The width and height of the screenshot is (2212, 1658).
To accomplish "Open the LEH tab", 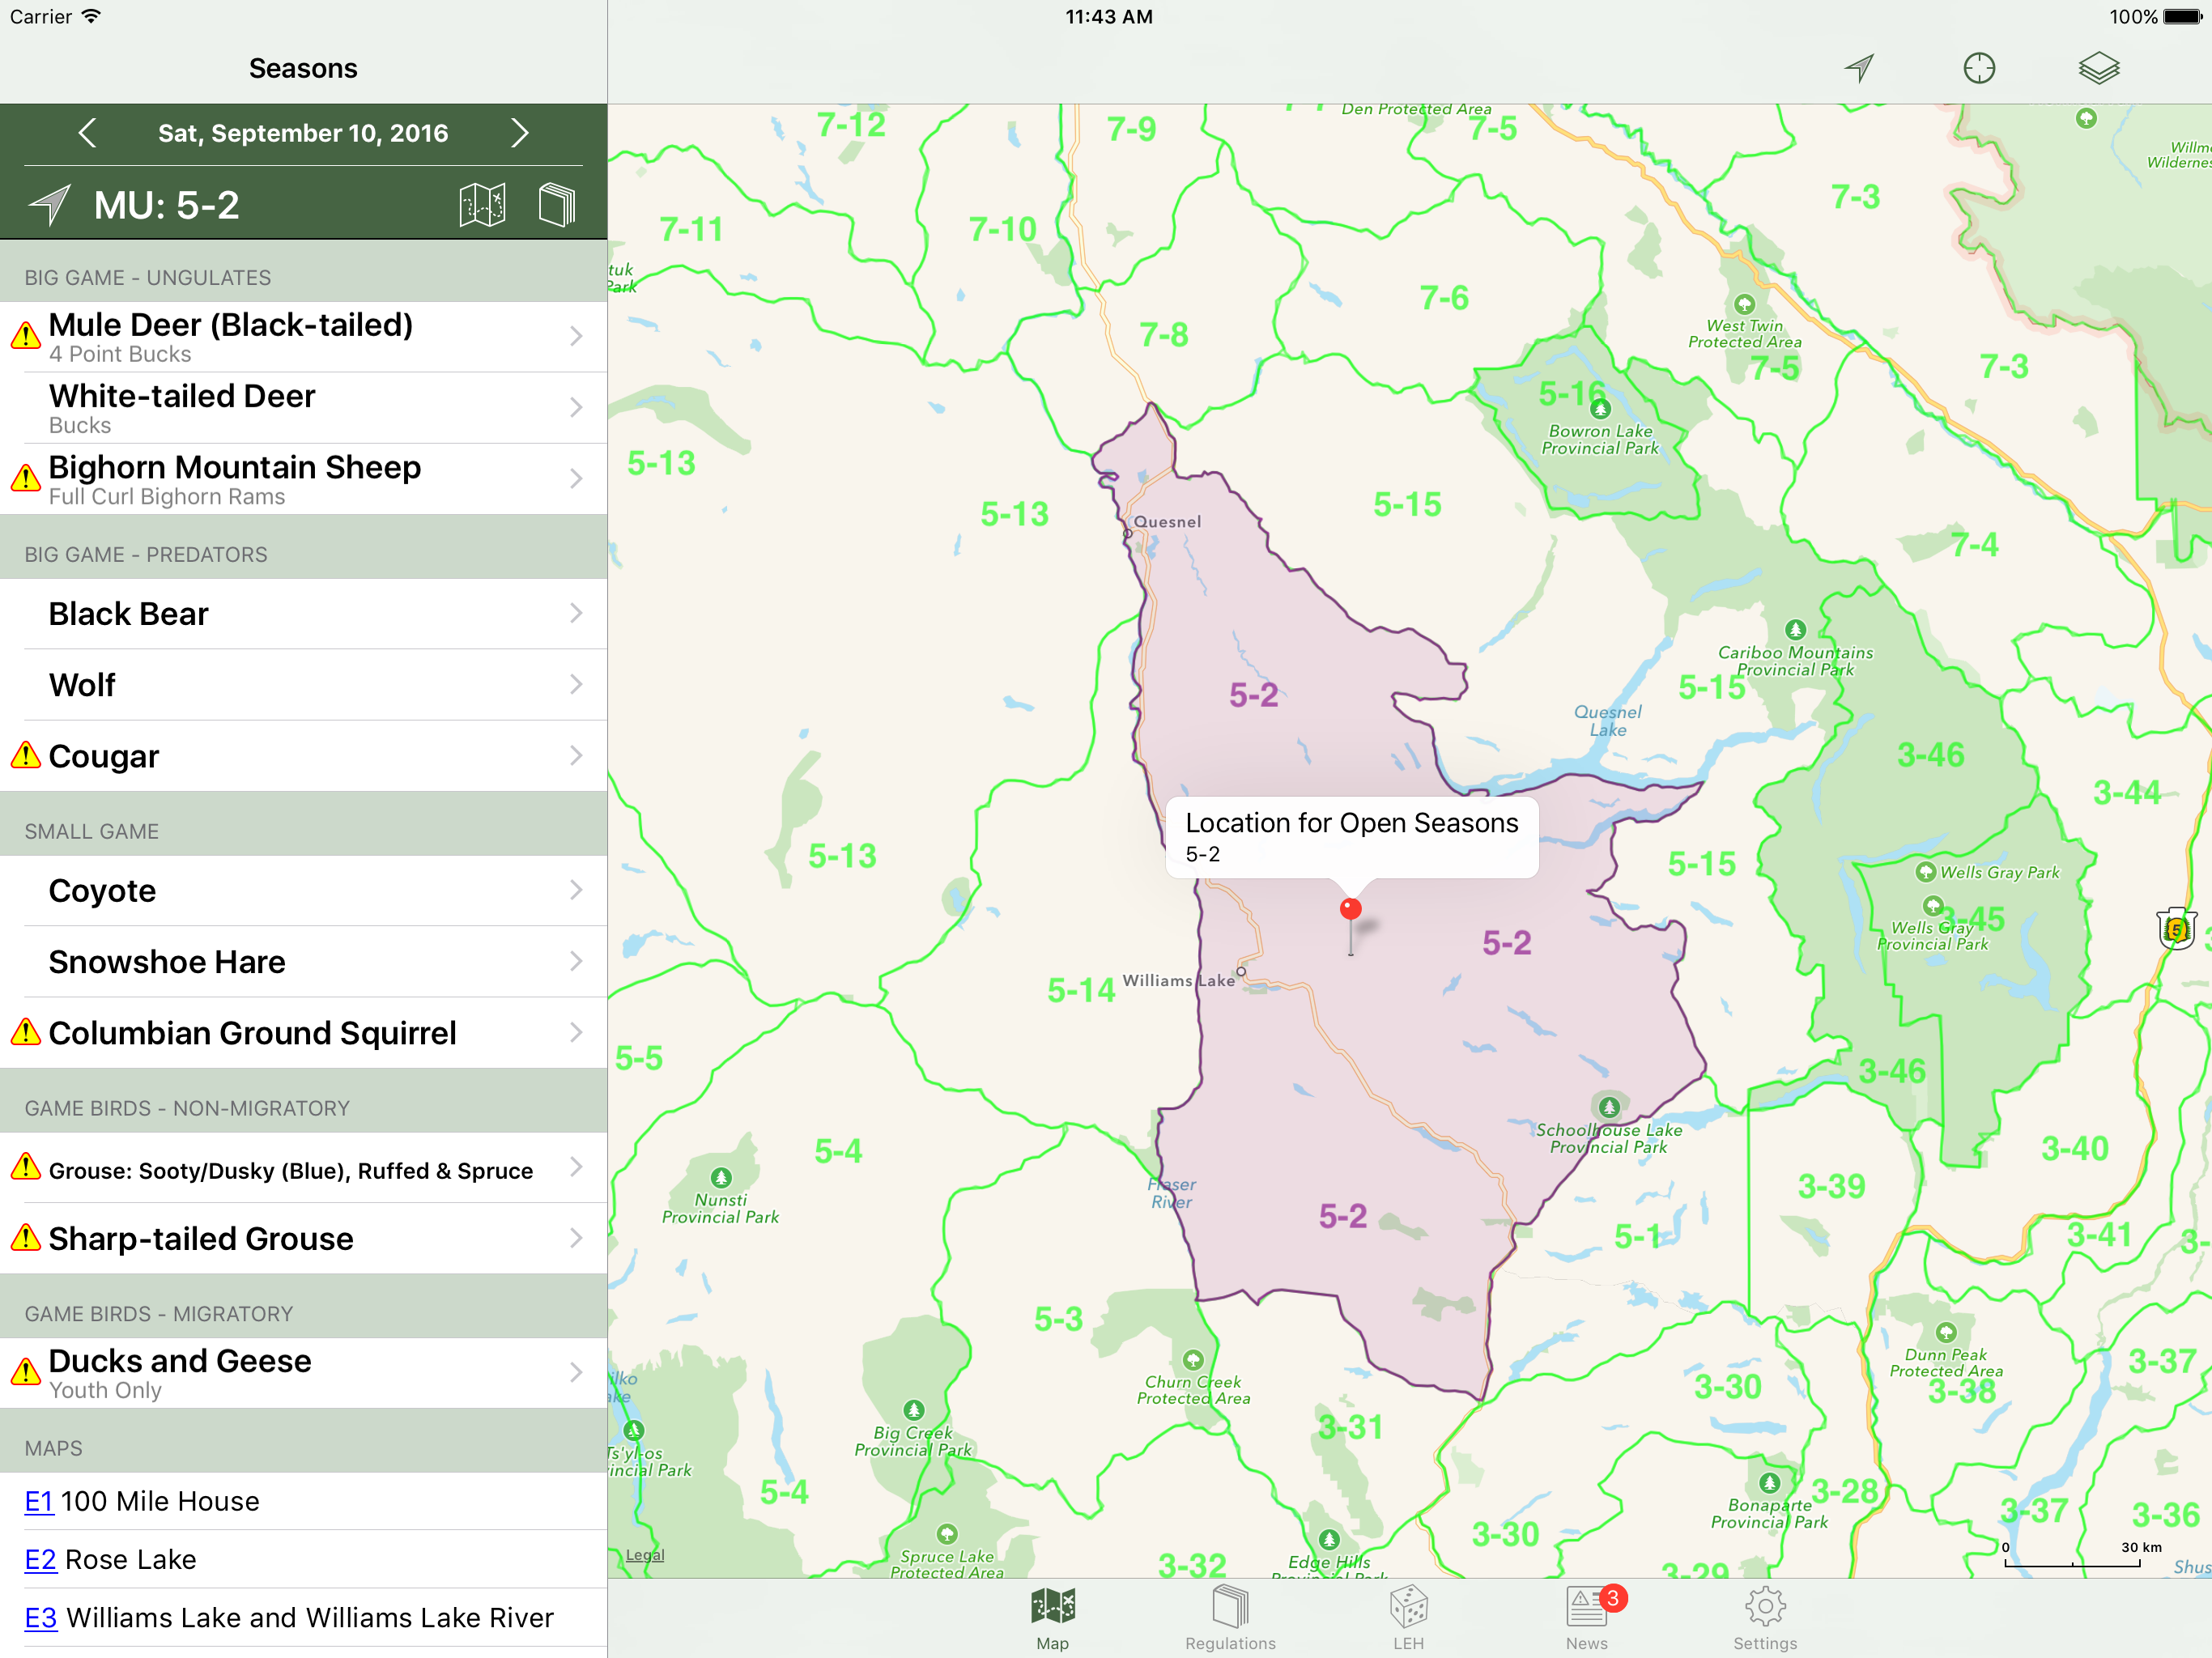I will click(x=1408, y=1617).
